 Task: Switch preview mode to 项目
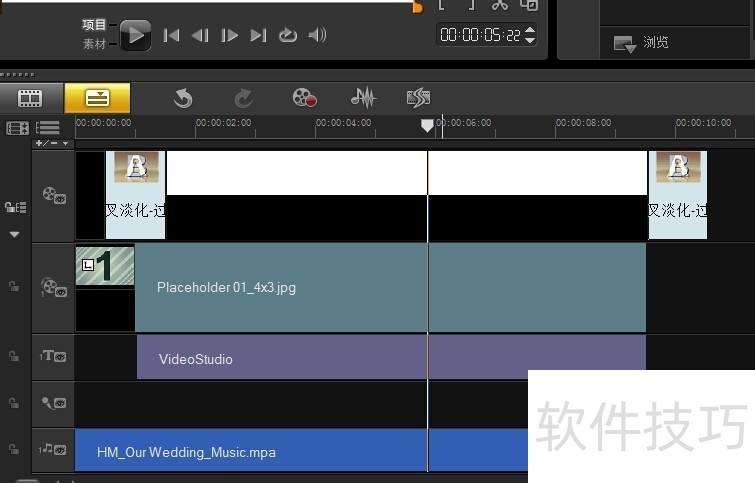tap(96, 24)
